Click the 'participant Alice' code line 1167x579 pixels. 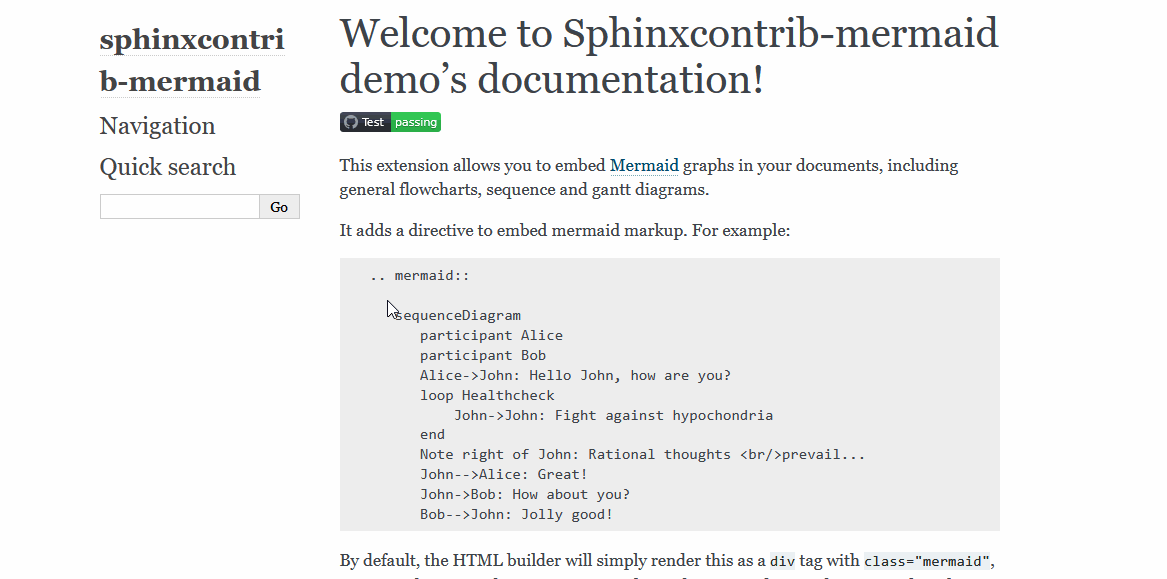click(491, 336)
